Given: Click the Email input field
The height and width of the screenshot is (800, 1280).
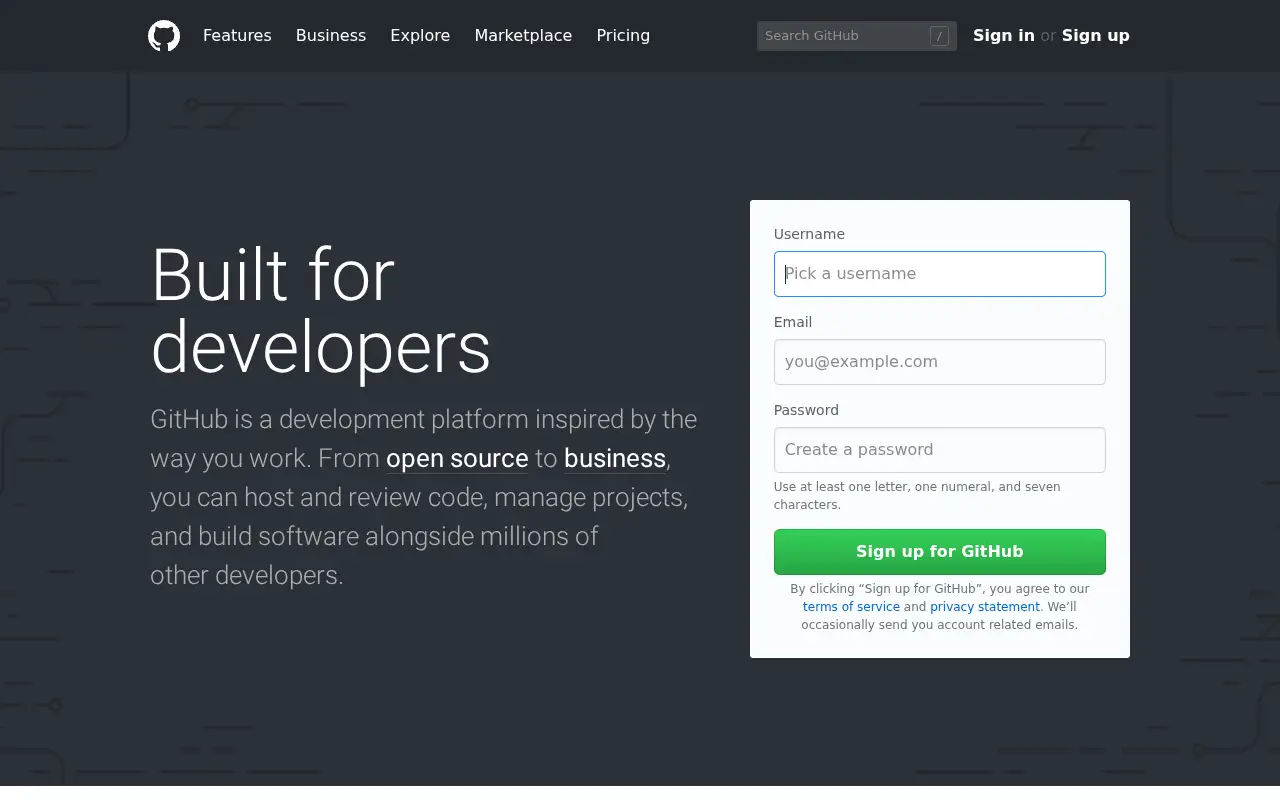Looking at the screenshot, I should [x=940, y=362].
